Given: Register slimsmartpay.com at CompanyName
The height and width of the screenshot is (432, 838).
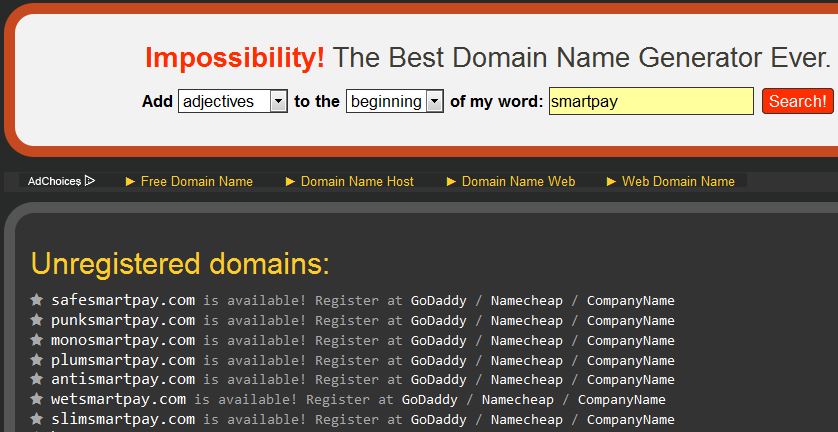Looking at the screenshot, I should [631, 420].
